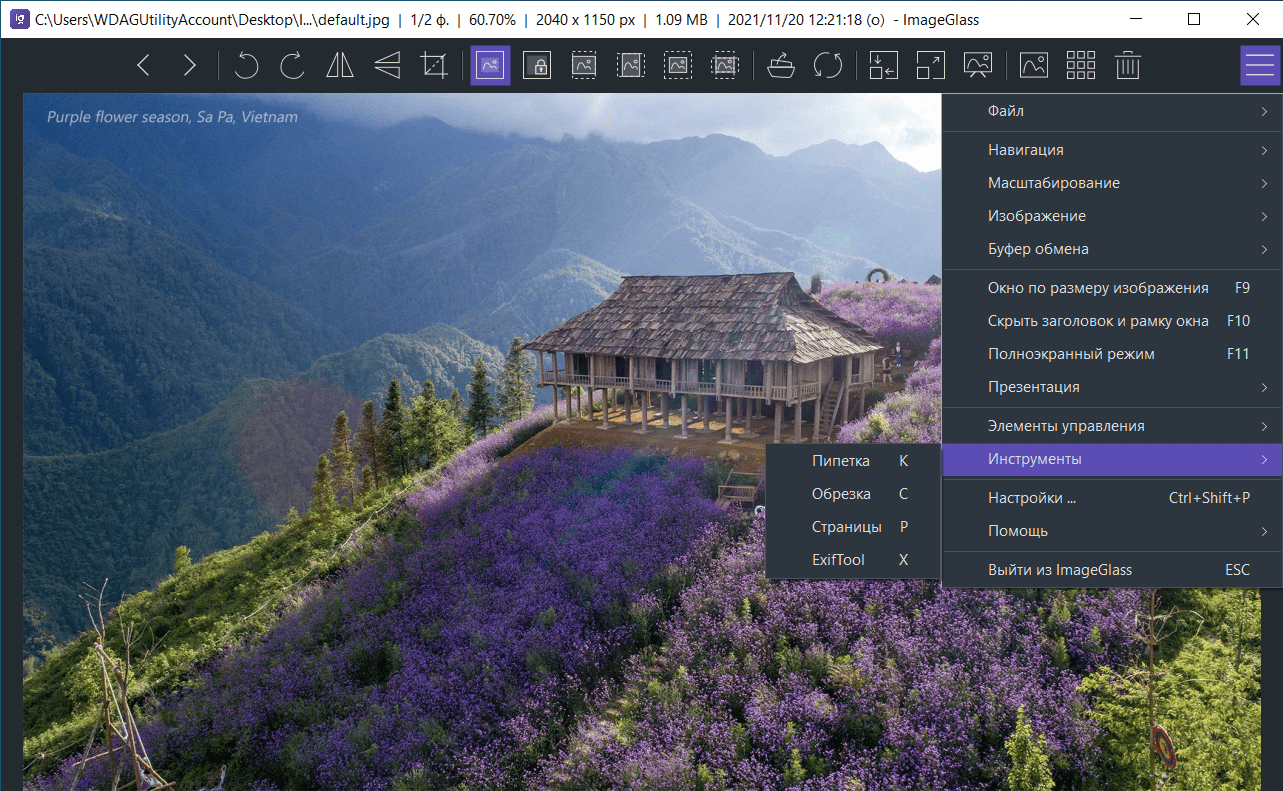Viewport: 1283px width, 791px height.
Task: Open ExifTool from the tools submenu
Action: [853, 560]
